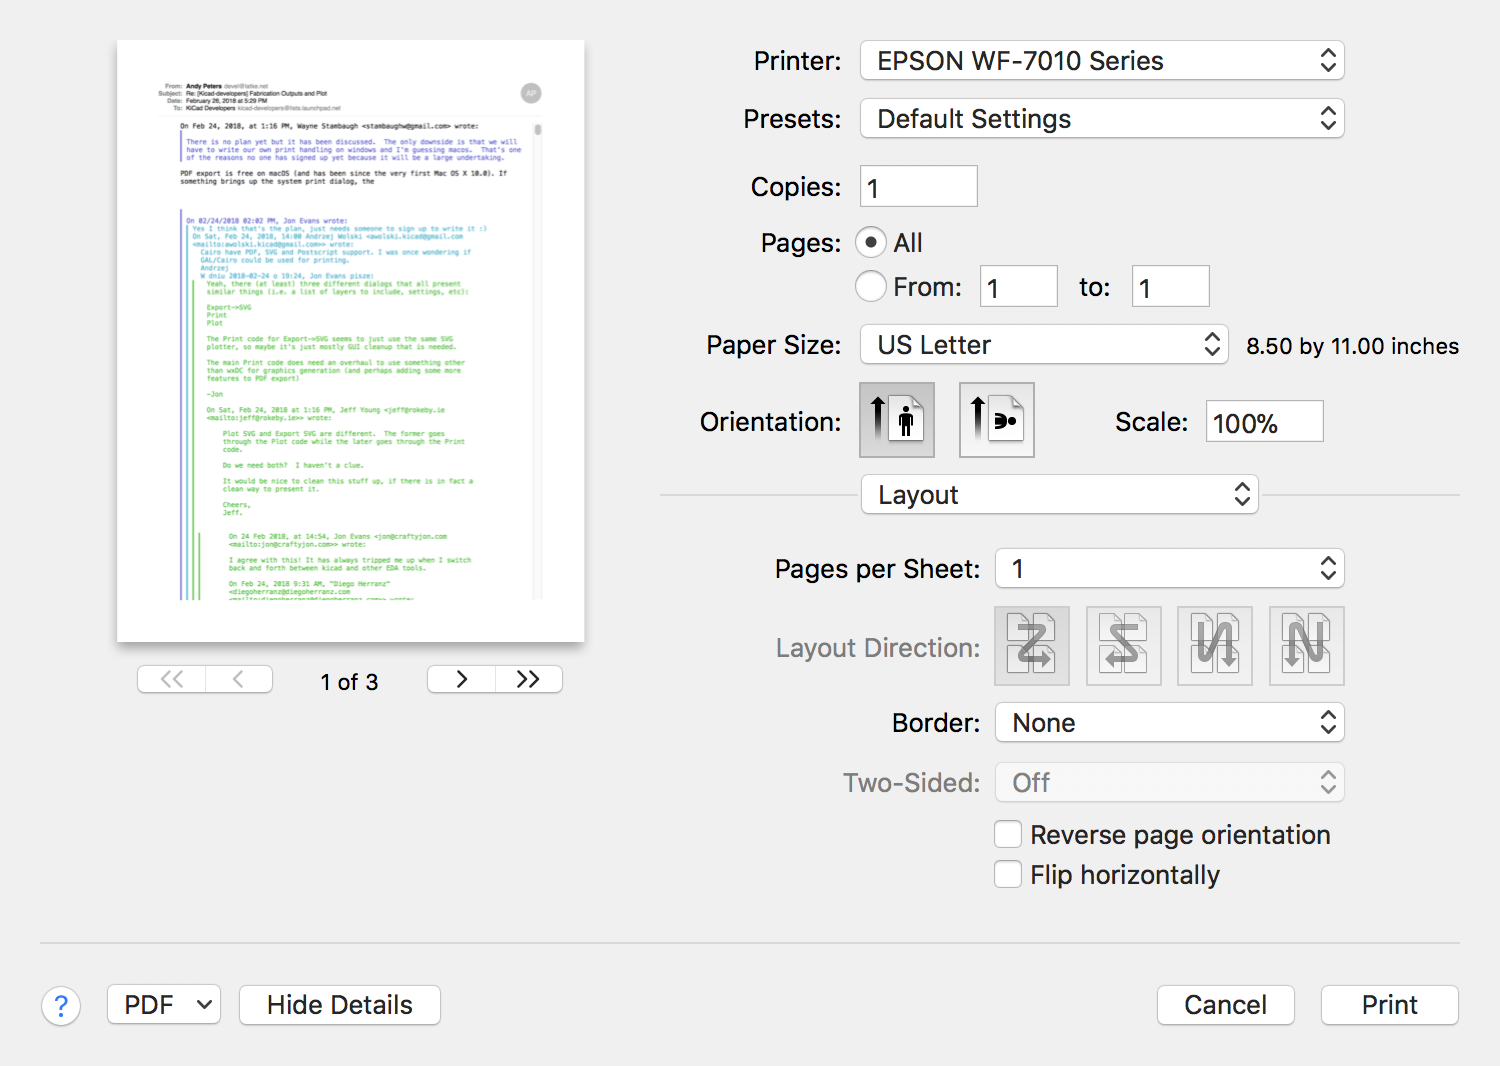
Task: Click the Scale percentage field
Action: (x=1264, y=422)
